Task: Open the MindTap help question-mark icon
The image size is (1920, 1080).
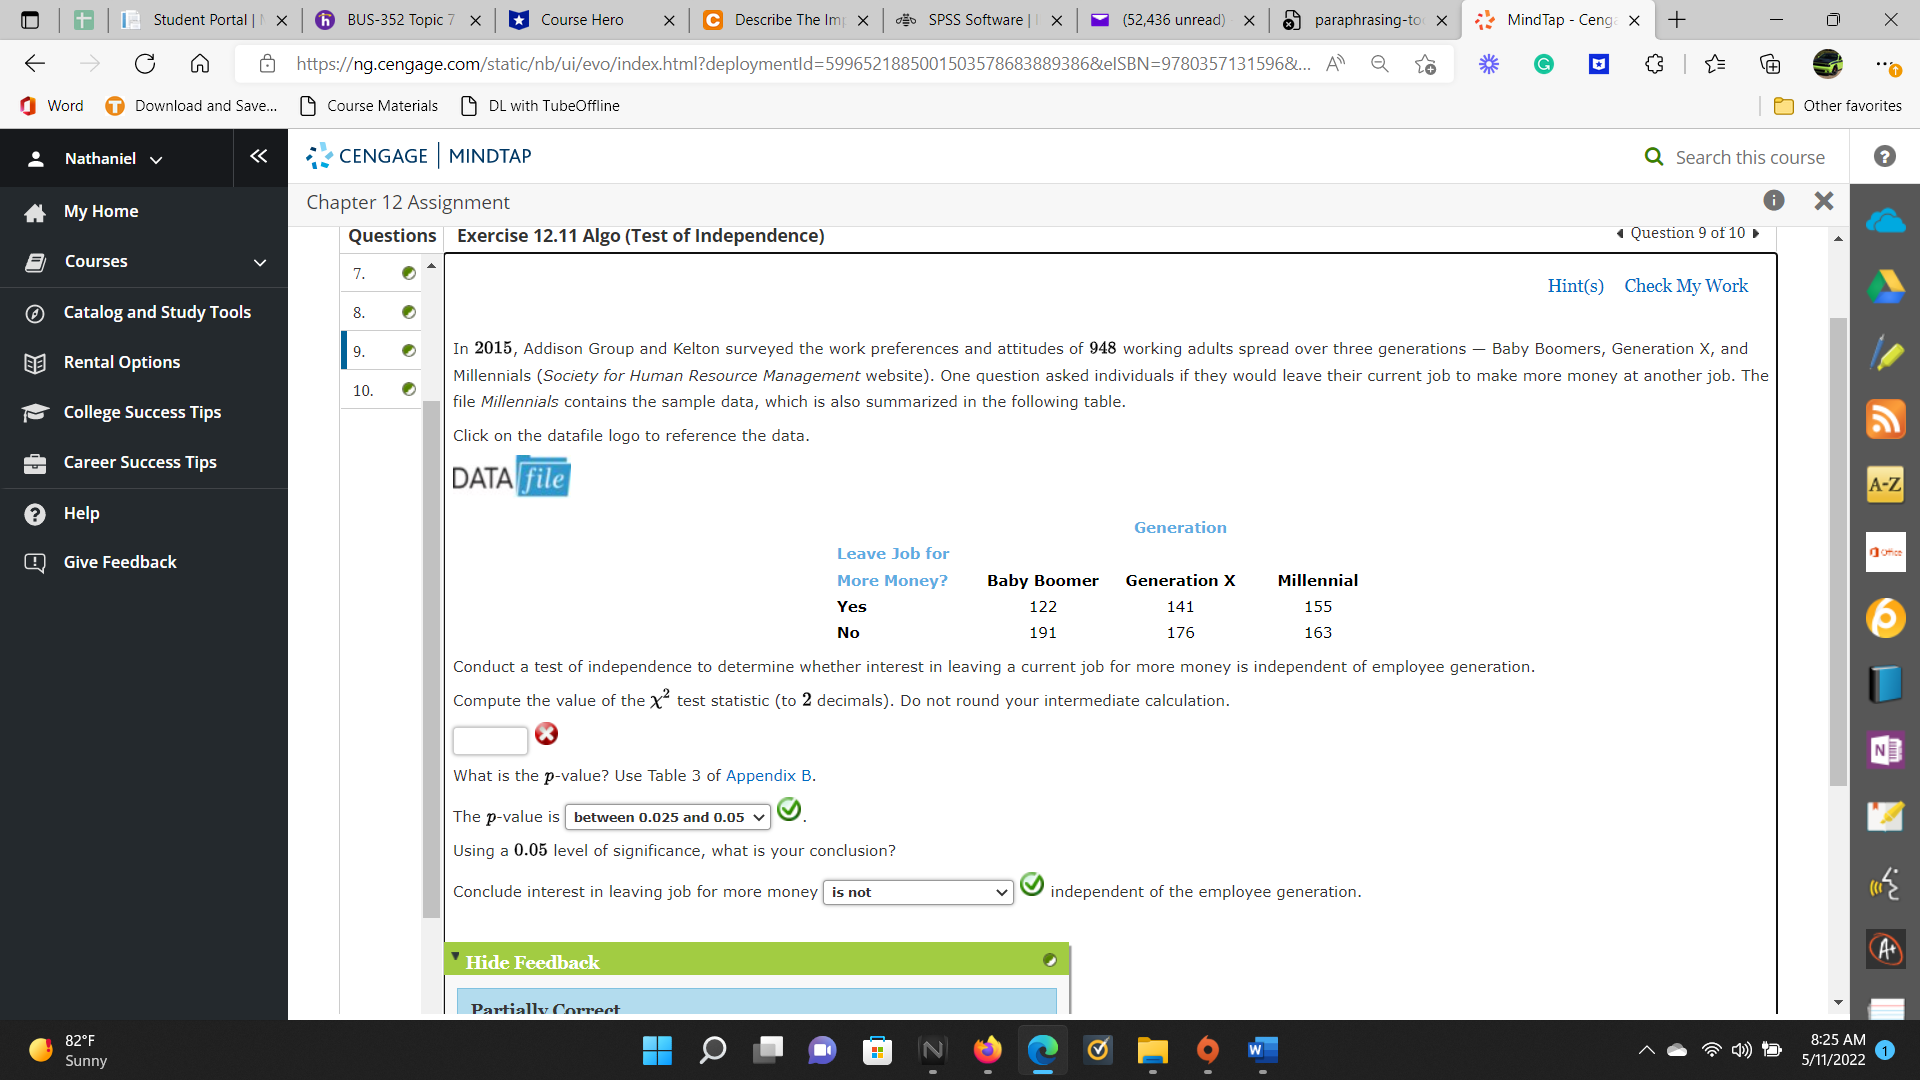Action: coord(1884,156)
